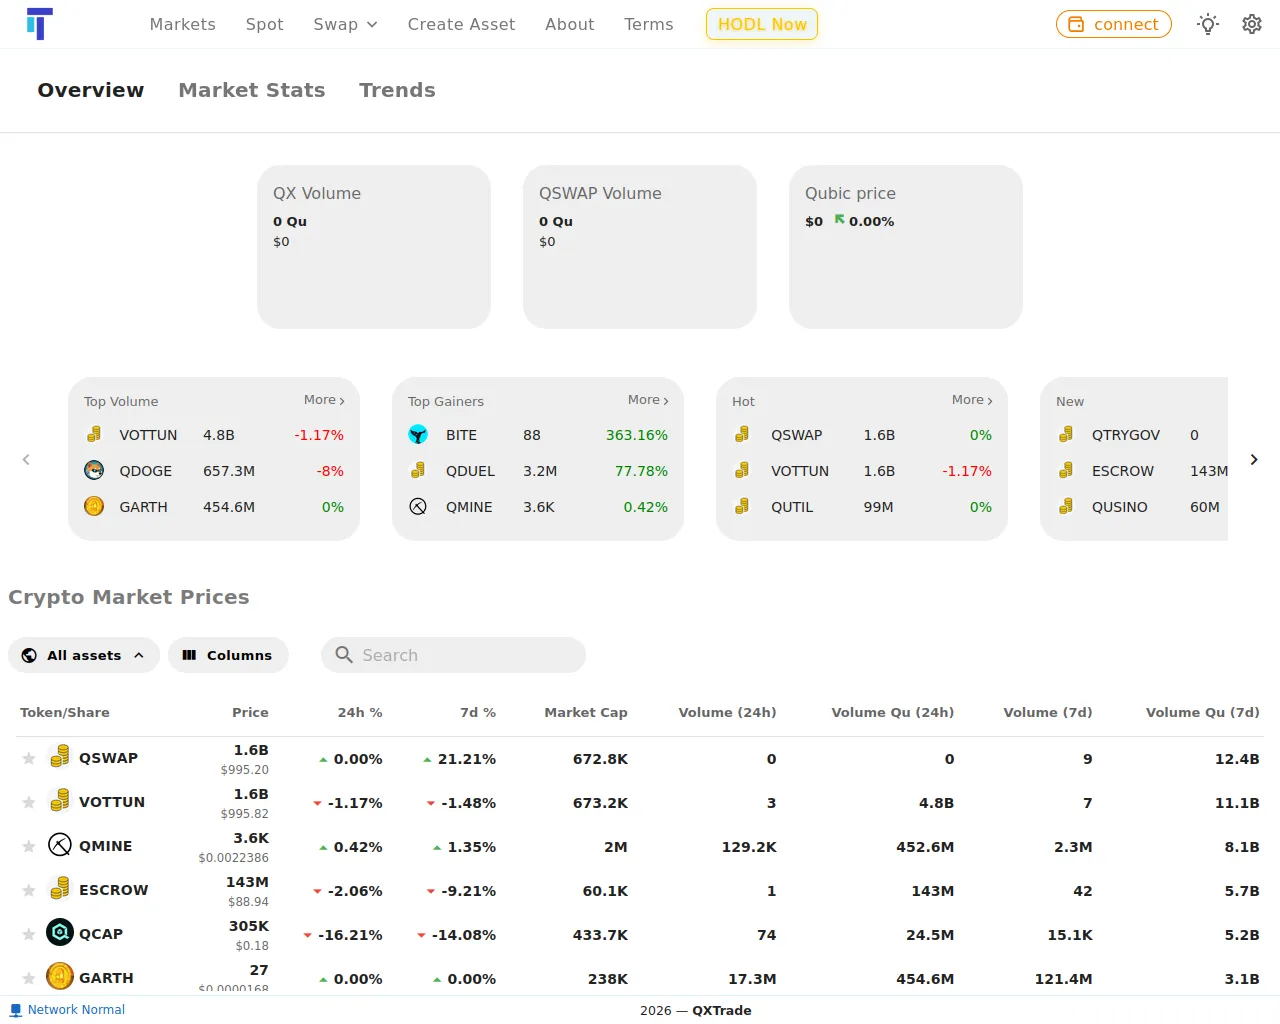Sort by Token/Share column header
Viewport: 1280px width, 1024px height.
tap(65, 713)
